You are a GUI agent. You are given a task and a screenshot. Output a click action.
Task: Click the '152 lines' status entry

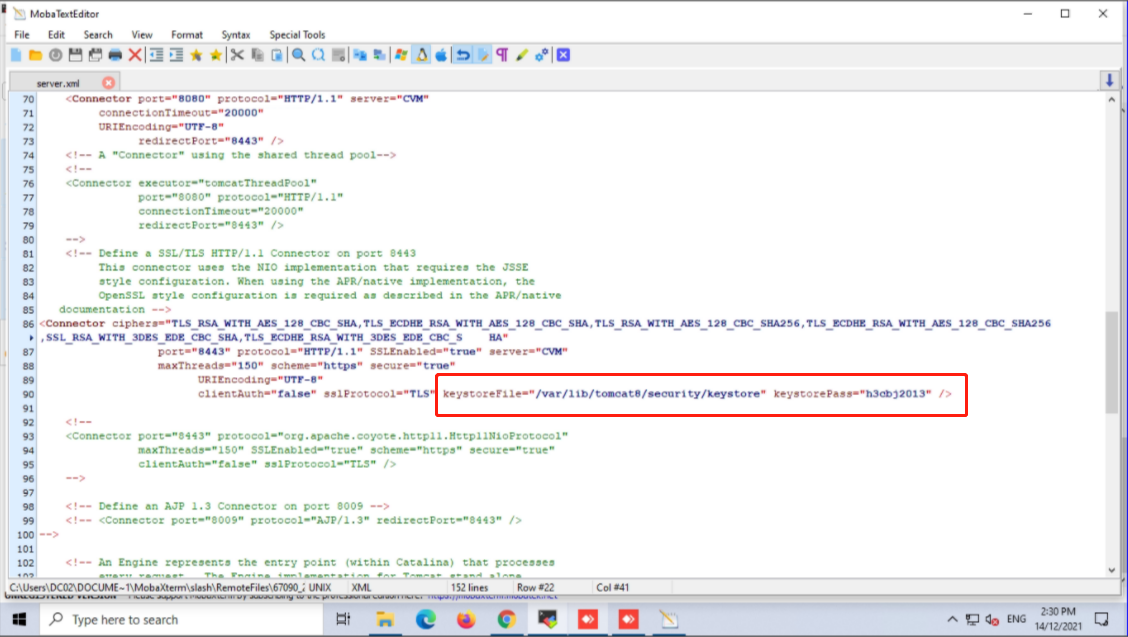pos(469,587)
